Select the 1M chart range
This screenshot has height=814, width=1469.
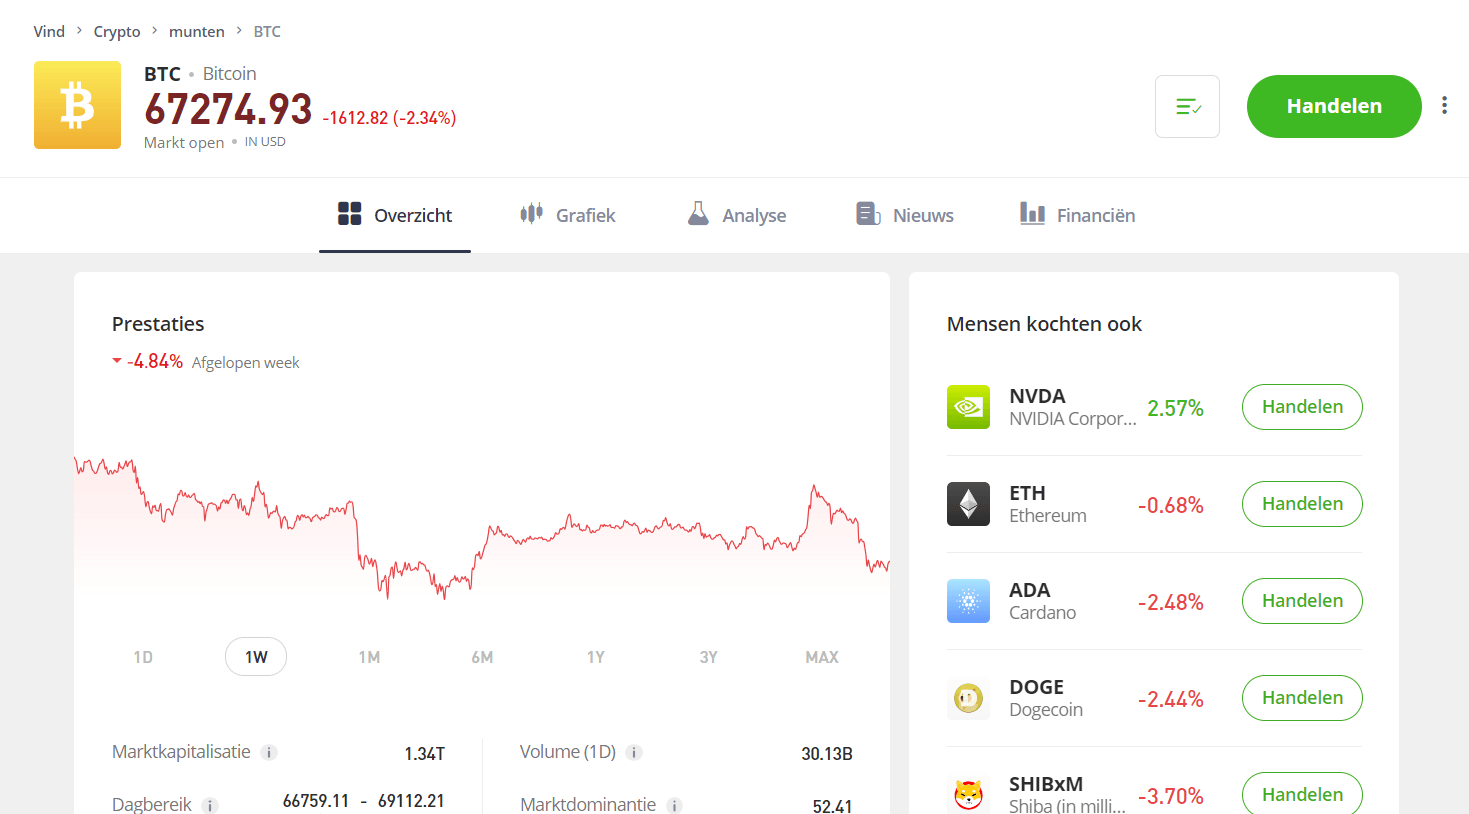[369, 657]
